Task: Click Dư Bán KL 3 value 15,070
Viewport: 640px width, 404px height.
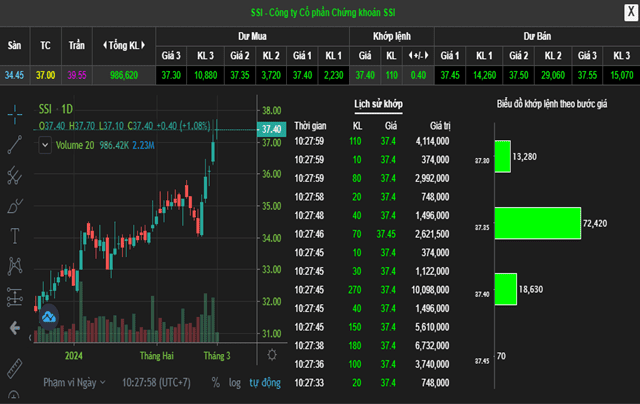Action: [622, 75]
